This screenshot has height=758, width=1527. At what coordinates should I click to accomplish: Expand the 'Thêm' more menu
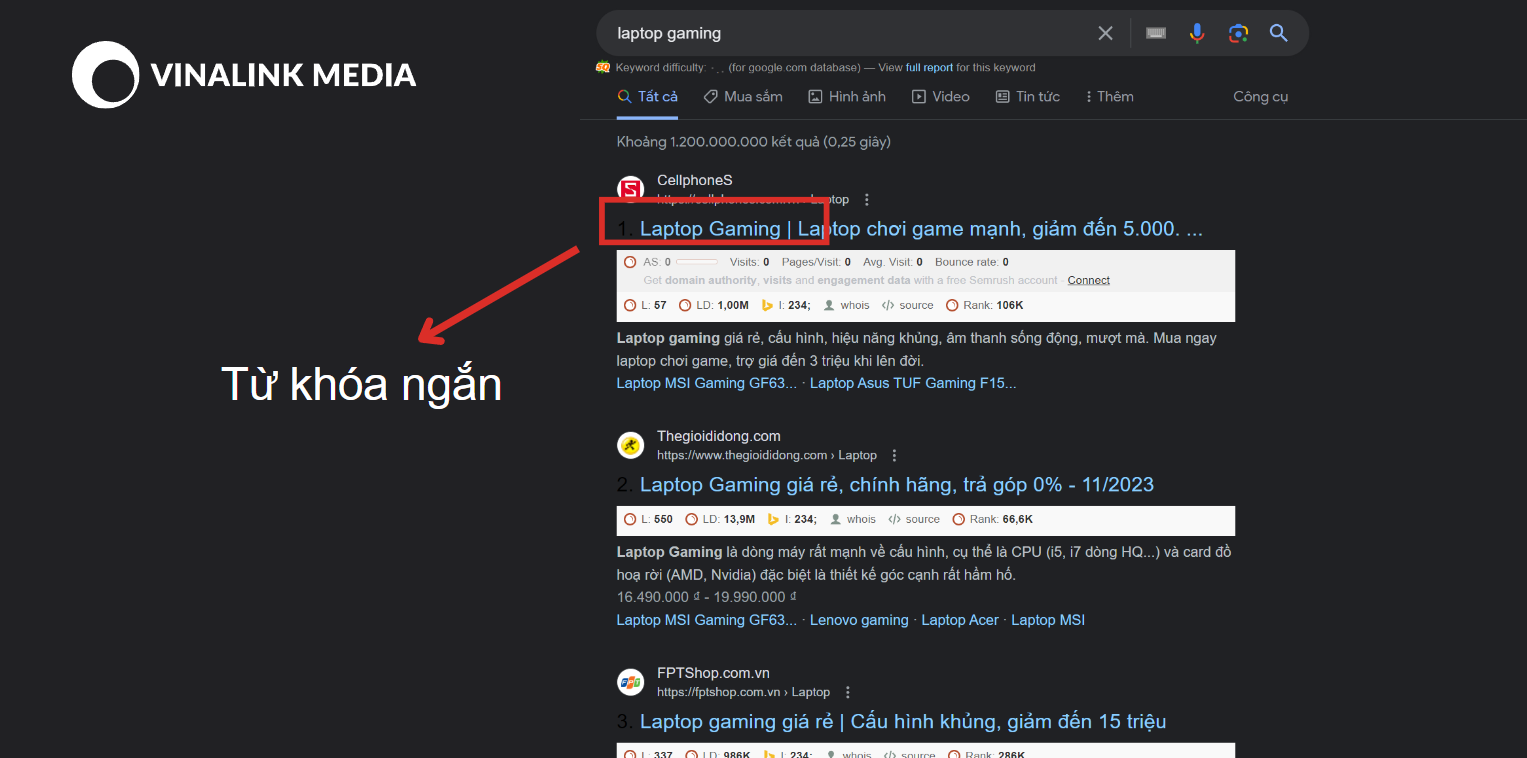tap(1109, 96)
